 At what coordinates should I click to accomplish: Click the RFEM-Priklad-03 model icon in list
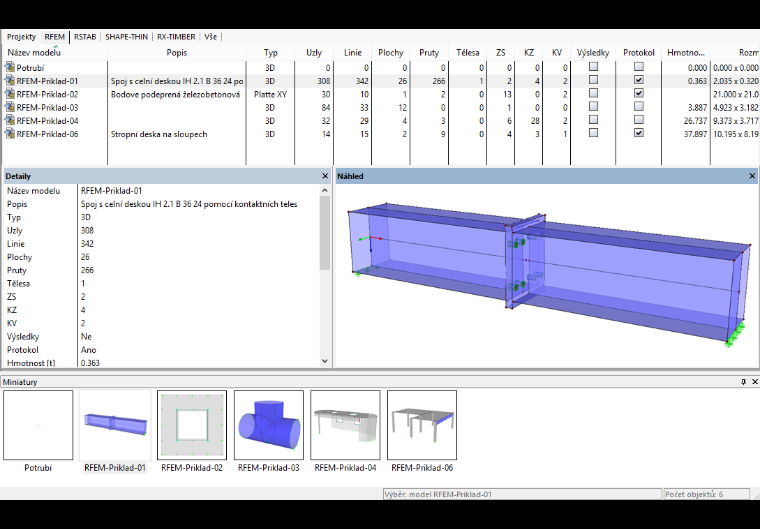pyautogui.click(x=10, y=108)
